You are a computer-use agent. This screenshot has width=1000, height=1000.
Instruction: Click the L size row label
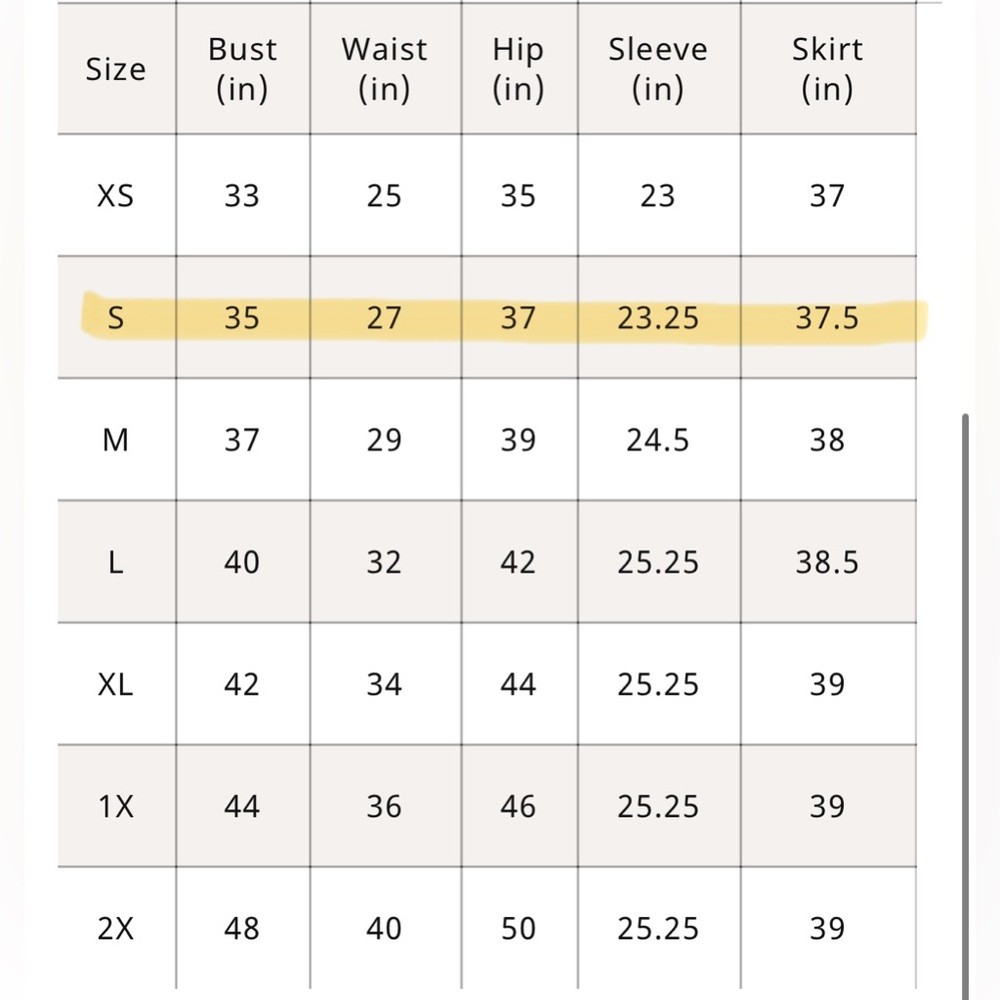pyautogui.click(x=115, y=562)
